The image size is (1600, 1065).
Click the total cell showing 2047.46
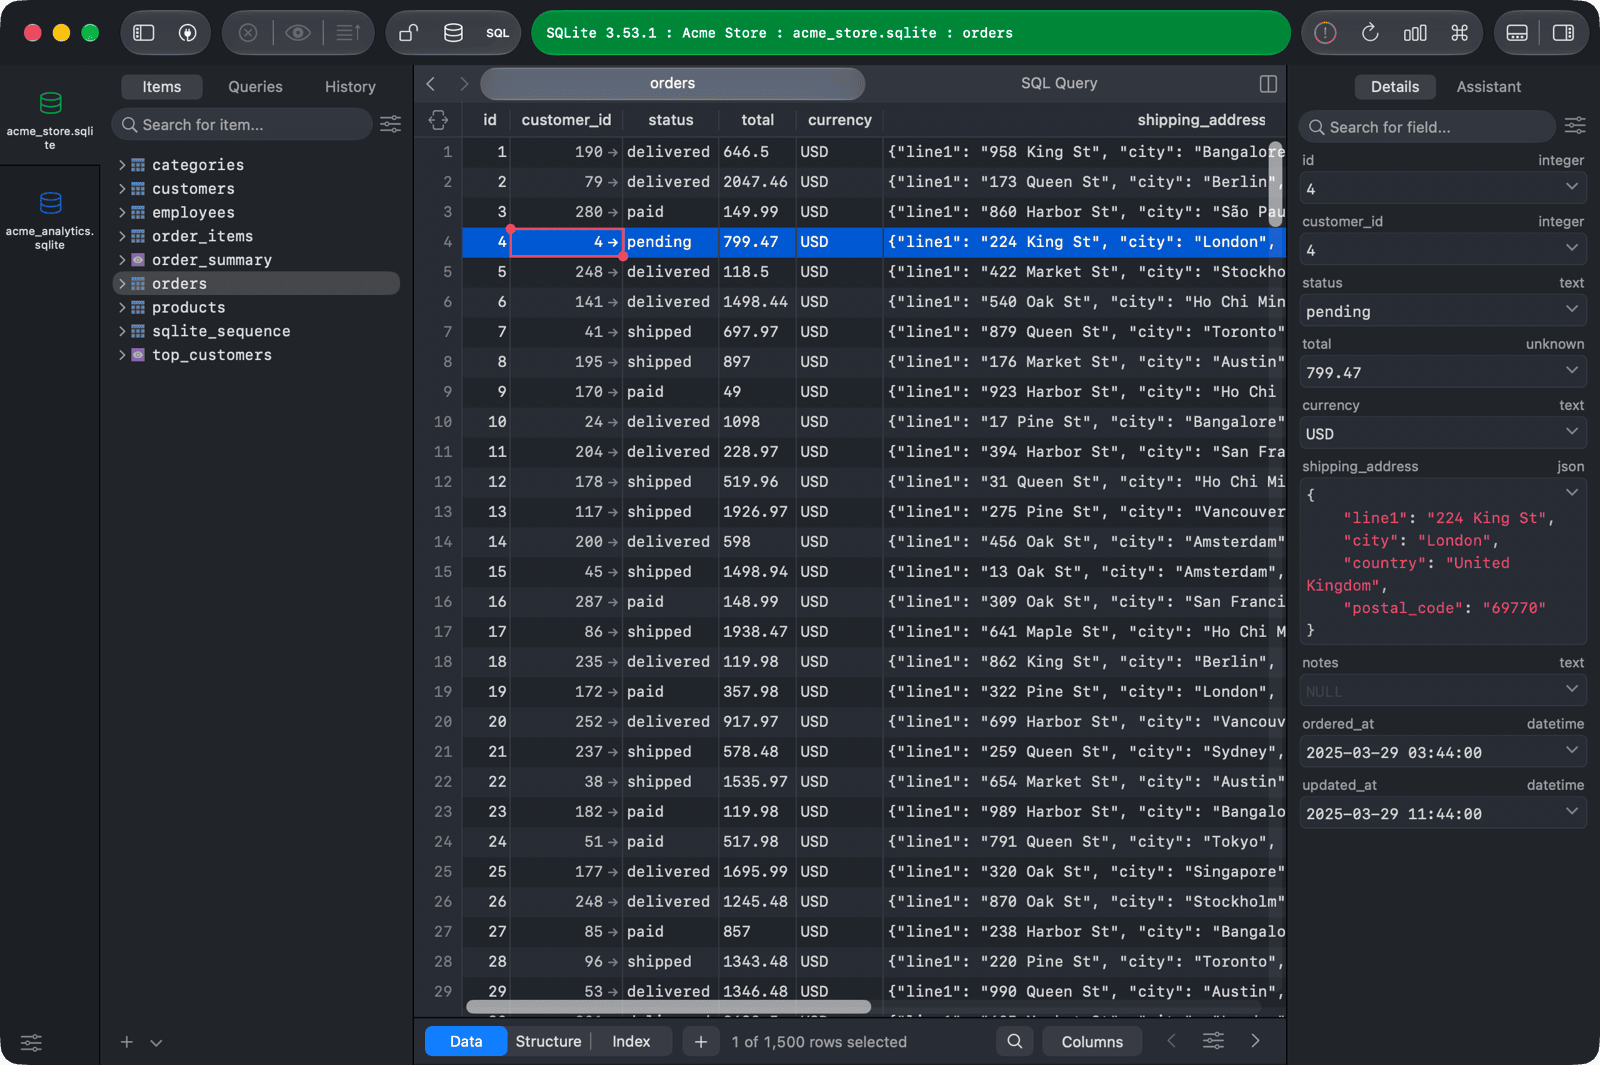tap(757, 182)
